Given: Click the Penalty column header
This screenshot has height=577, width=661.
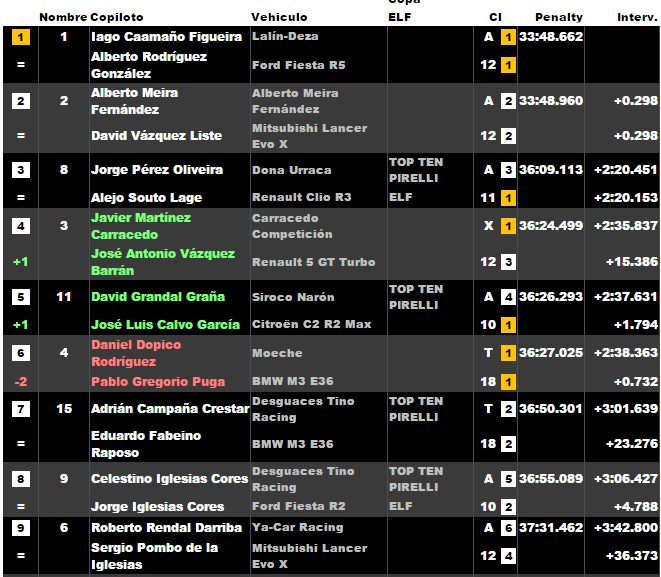Looking at the screenshot, I should coord(559,17).
